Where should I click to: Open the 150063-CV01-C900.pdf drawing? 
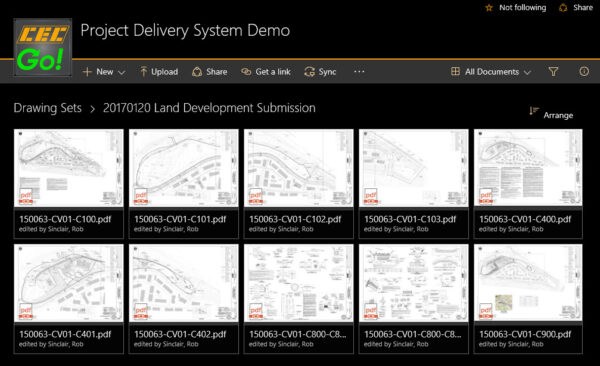point(528,299)
